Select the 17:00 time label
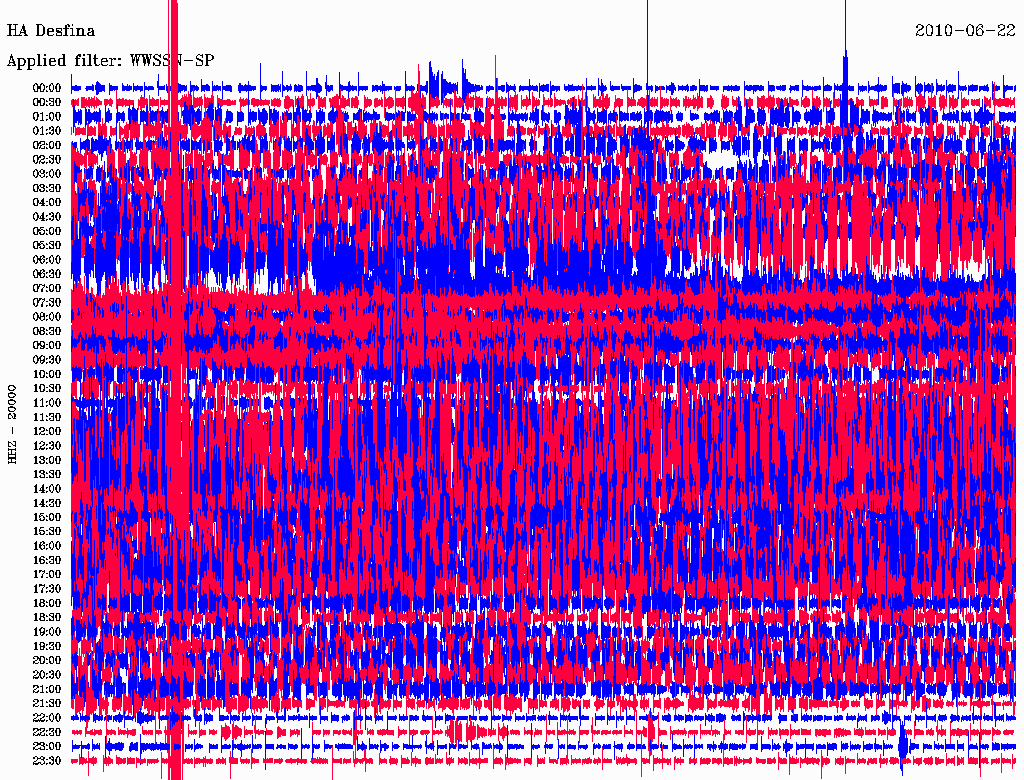Image resolution: width=1024 pixels, height=780 pixels. click(x=47, y=574)
